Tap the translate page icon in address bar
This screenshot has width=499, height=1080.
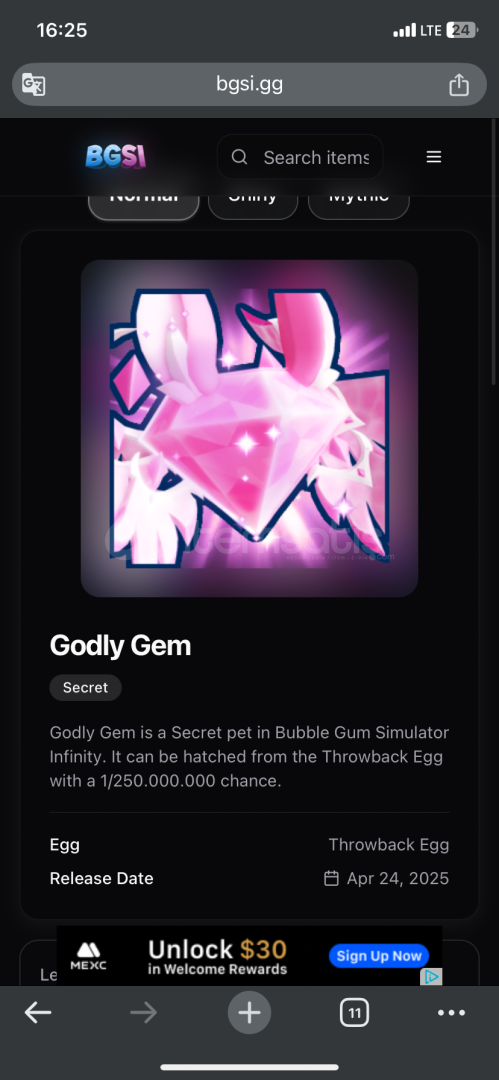tap(34, 84)
